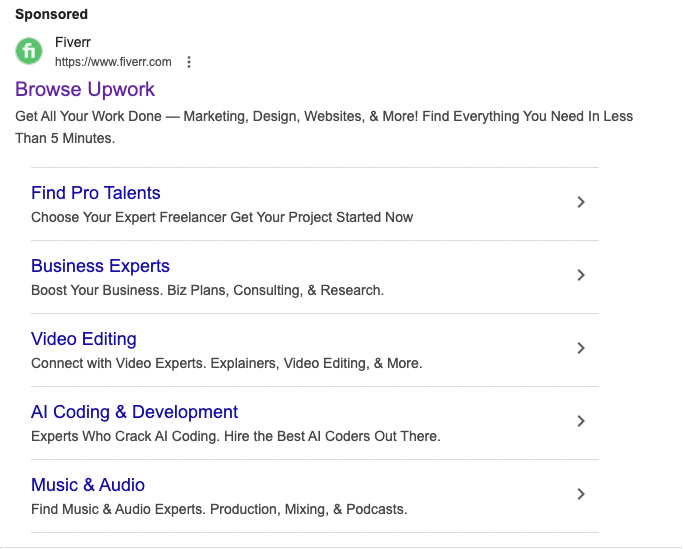Click the Fiverr advertiser name
Screen dimensions: 684x549
[x=73, y=42]
